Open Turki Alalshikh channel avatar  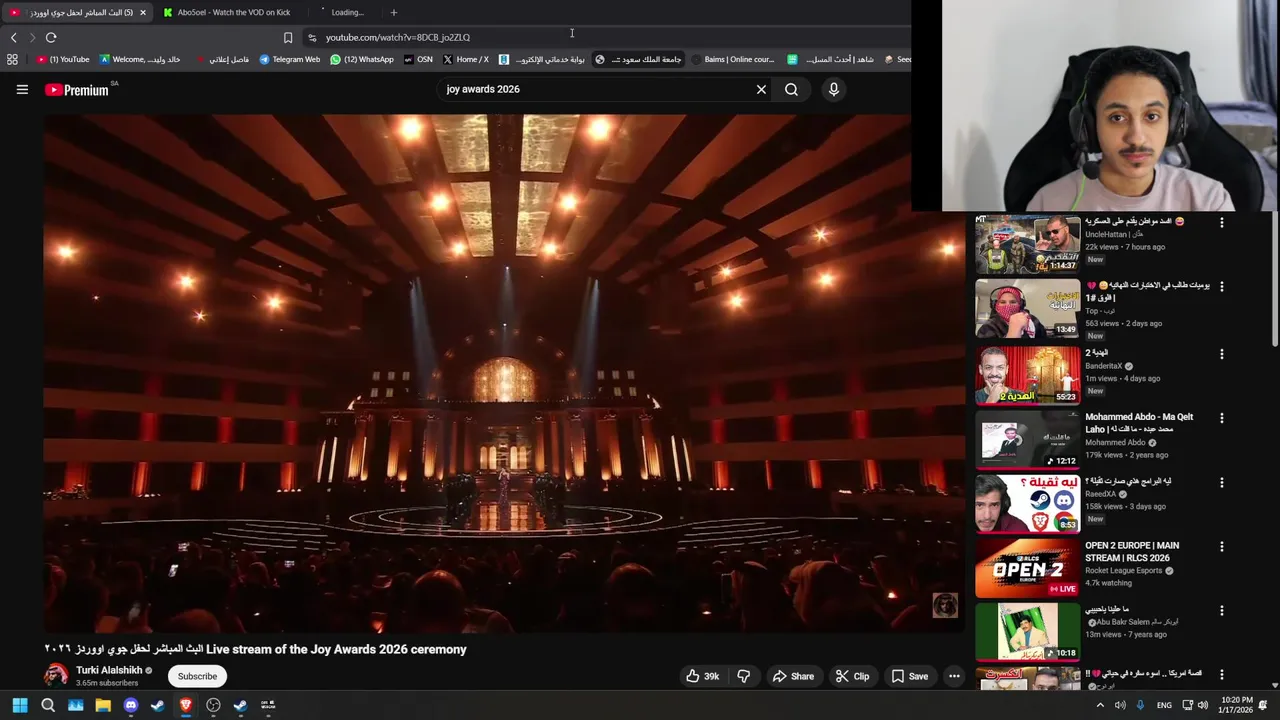click(x=56, y=675)
